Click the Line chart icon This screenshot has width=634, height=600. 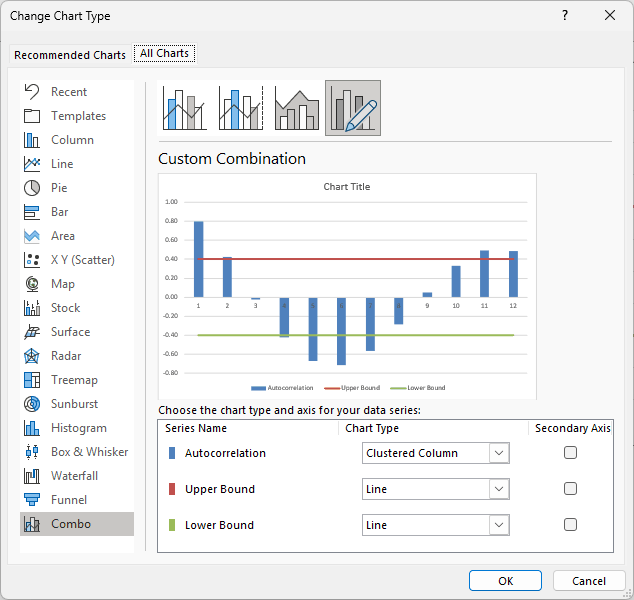point(32,164)
